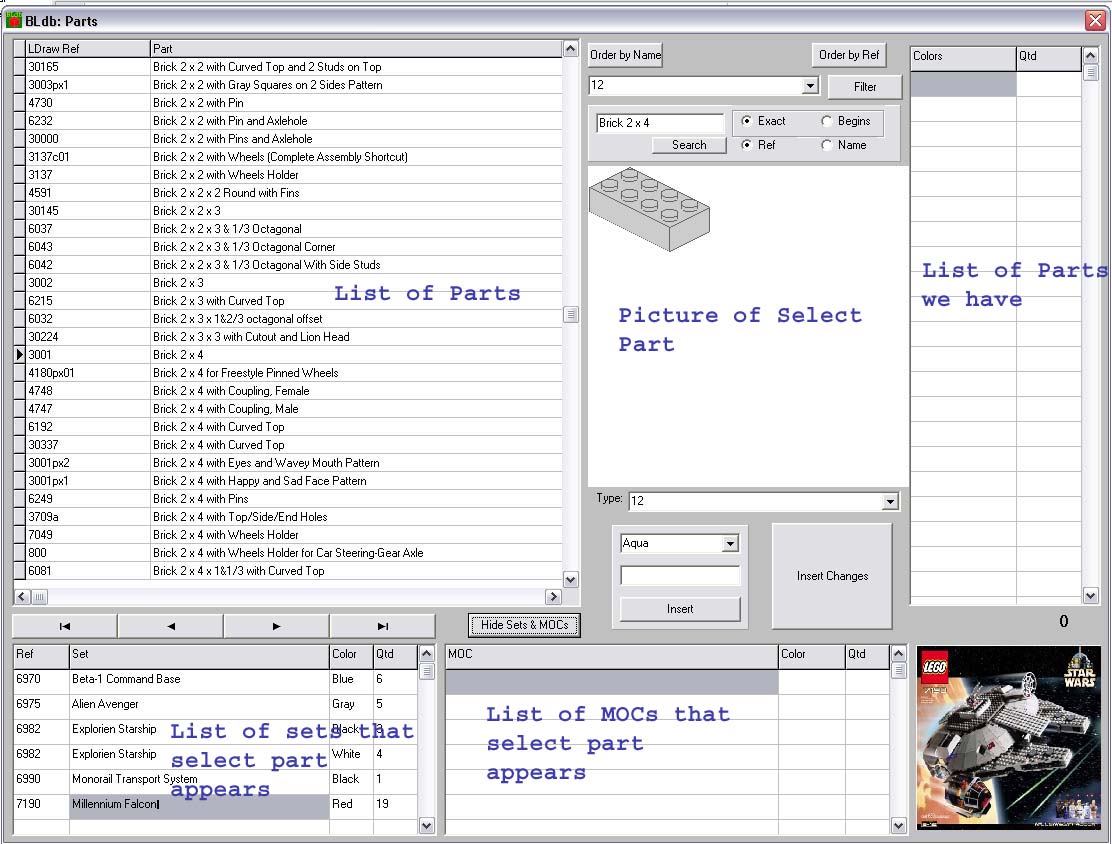Screen dimensions: 1112x844
Task: Click row selector beside 30165
Action: 19,67
